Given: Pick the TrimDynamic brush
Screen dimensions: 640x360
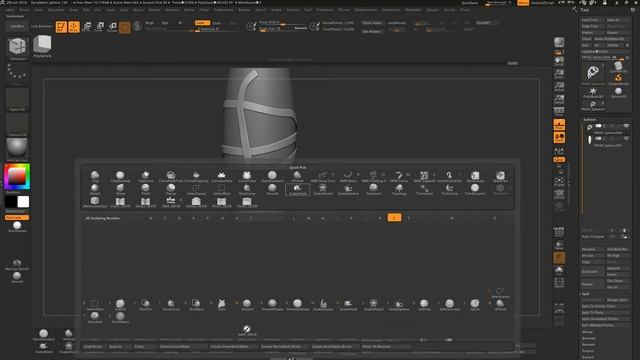Looking at the screenshot, I should tap(475, 189).
